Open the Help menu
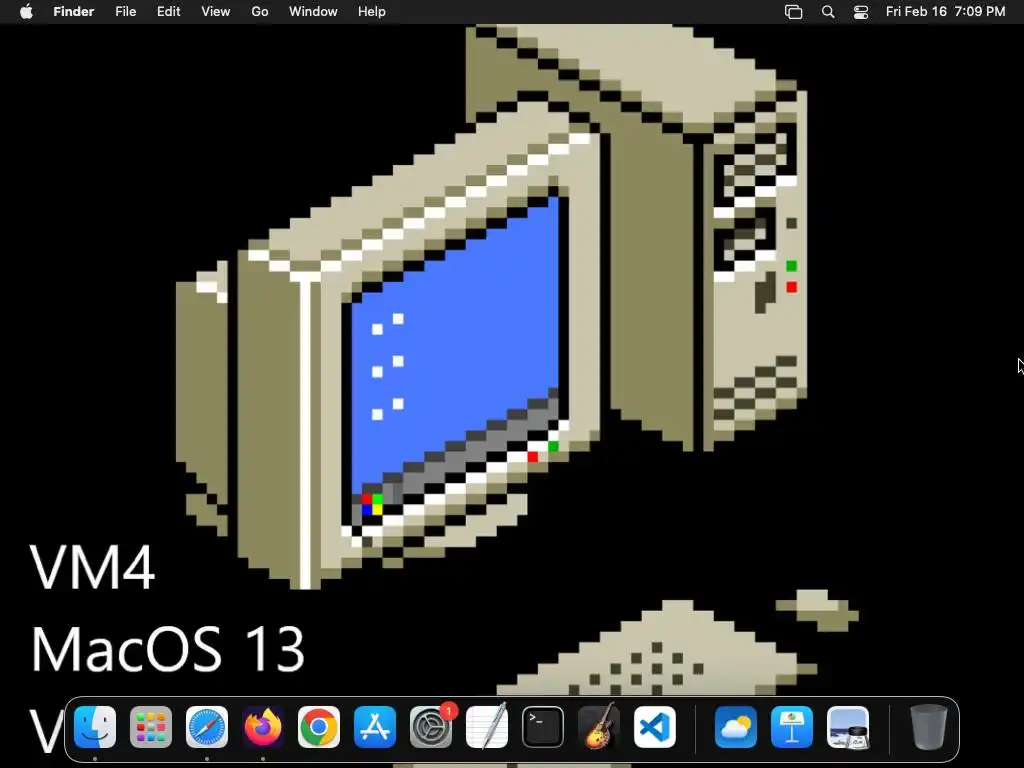Viewport: 1024px width, 768px height. coord(372,12)
